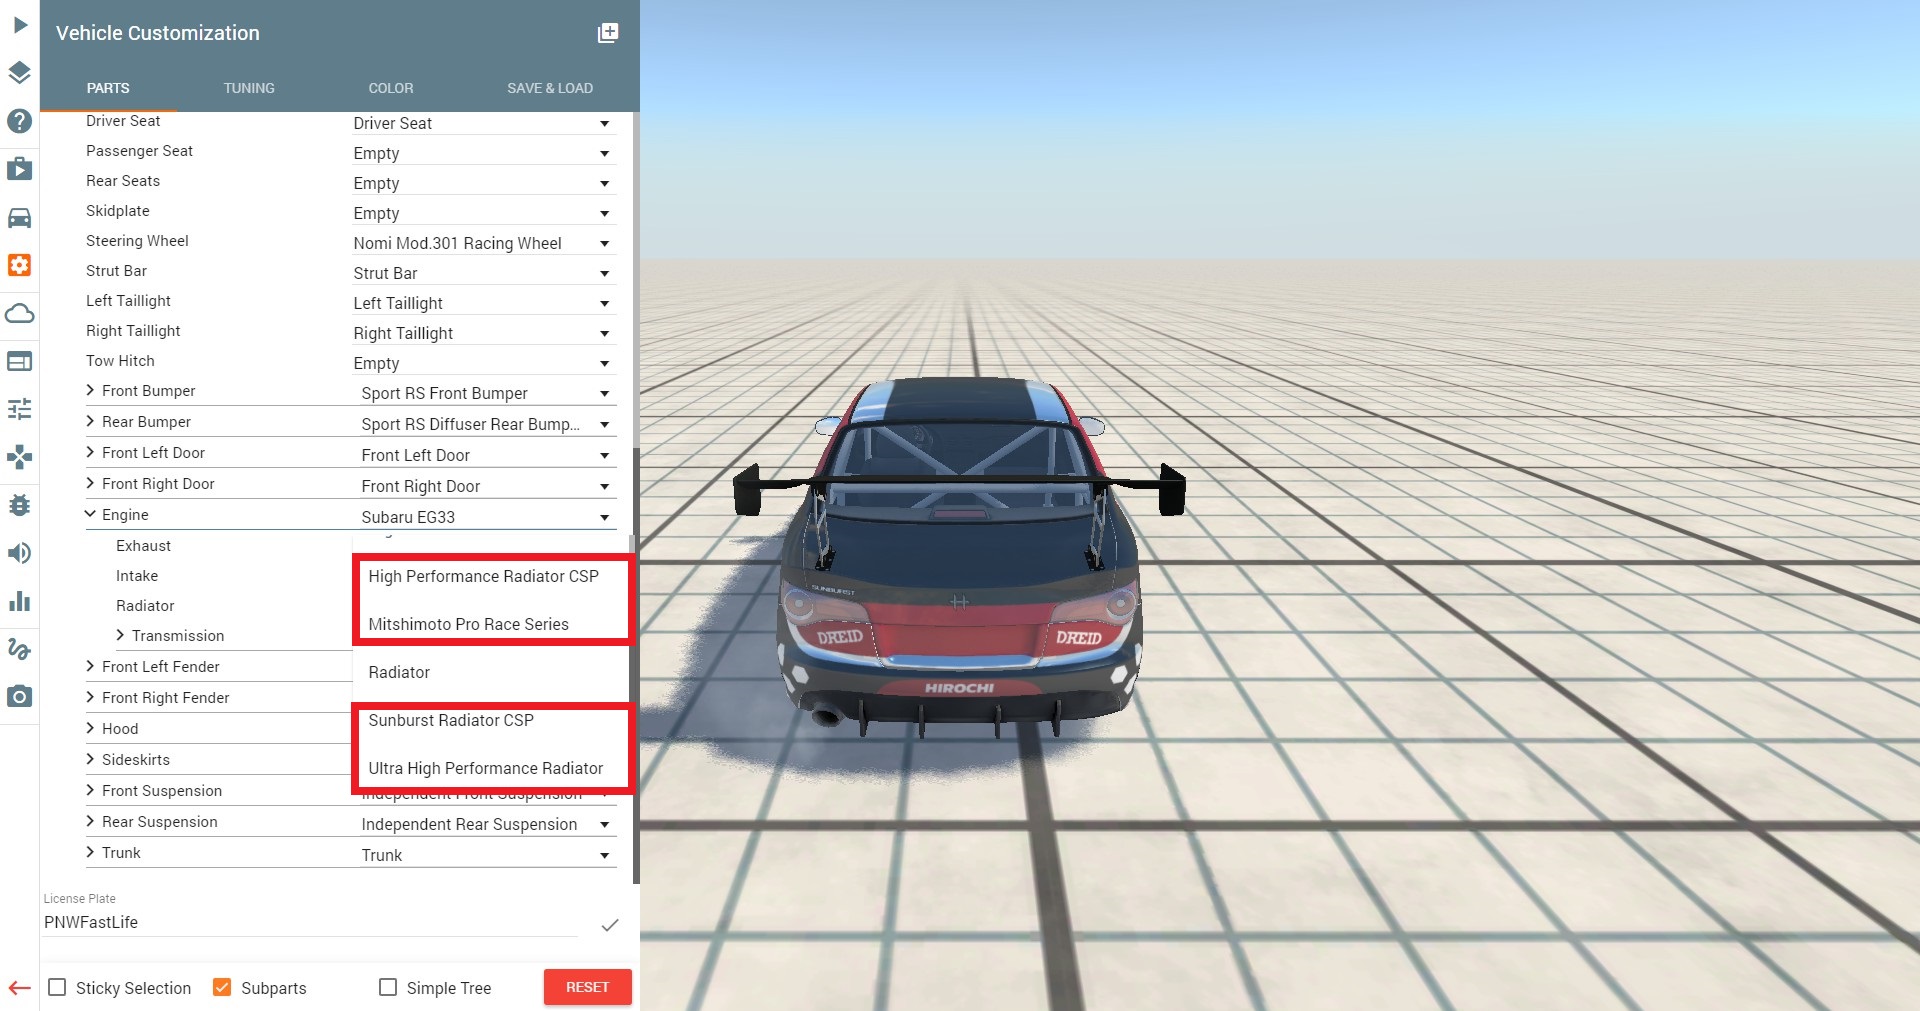Image resolution: width=1920 pixels, height=1011 pixels.
Task: Click the Exhaust row label
Action: coord(143,546)
